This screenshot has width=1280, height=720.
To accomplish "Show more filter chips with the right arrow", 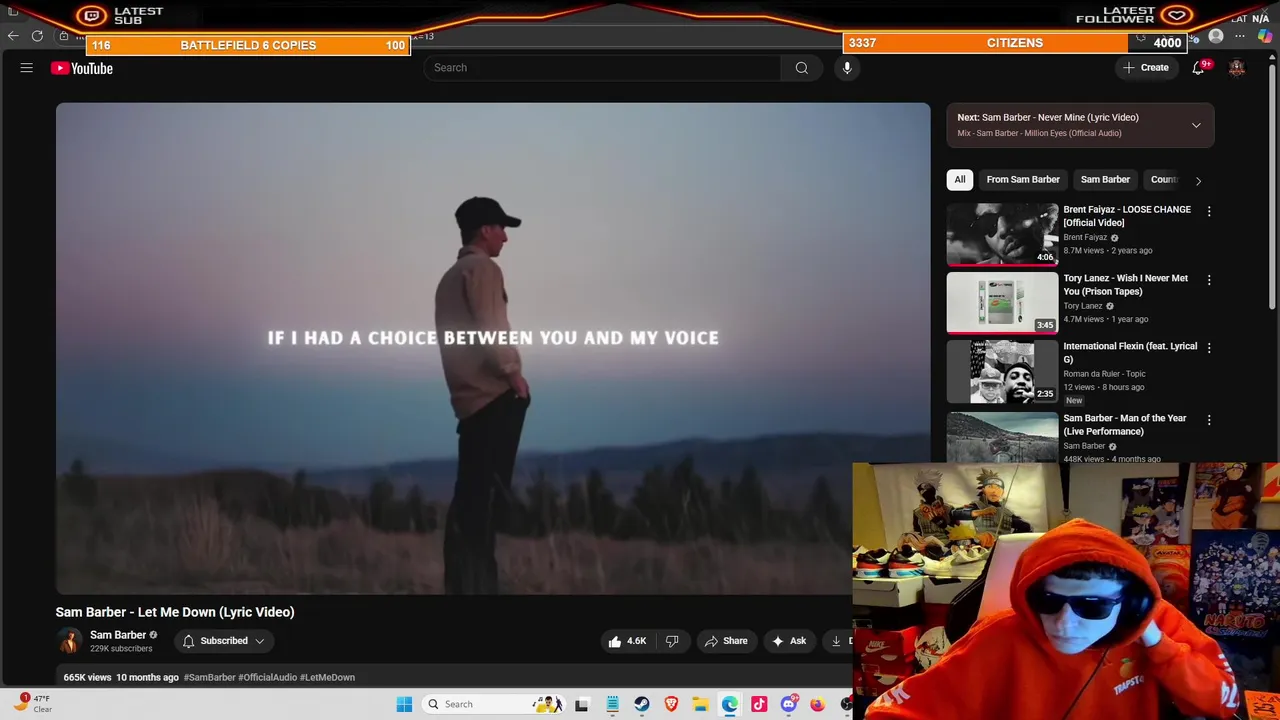I will [x=1198, y=180].
